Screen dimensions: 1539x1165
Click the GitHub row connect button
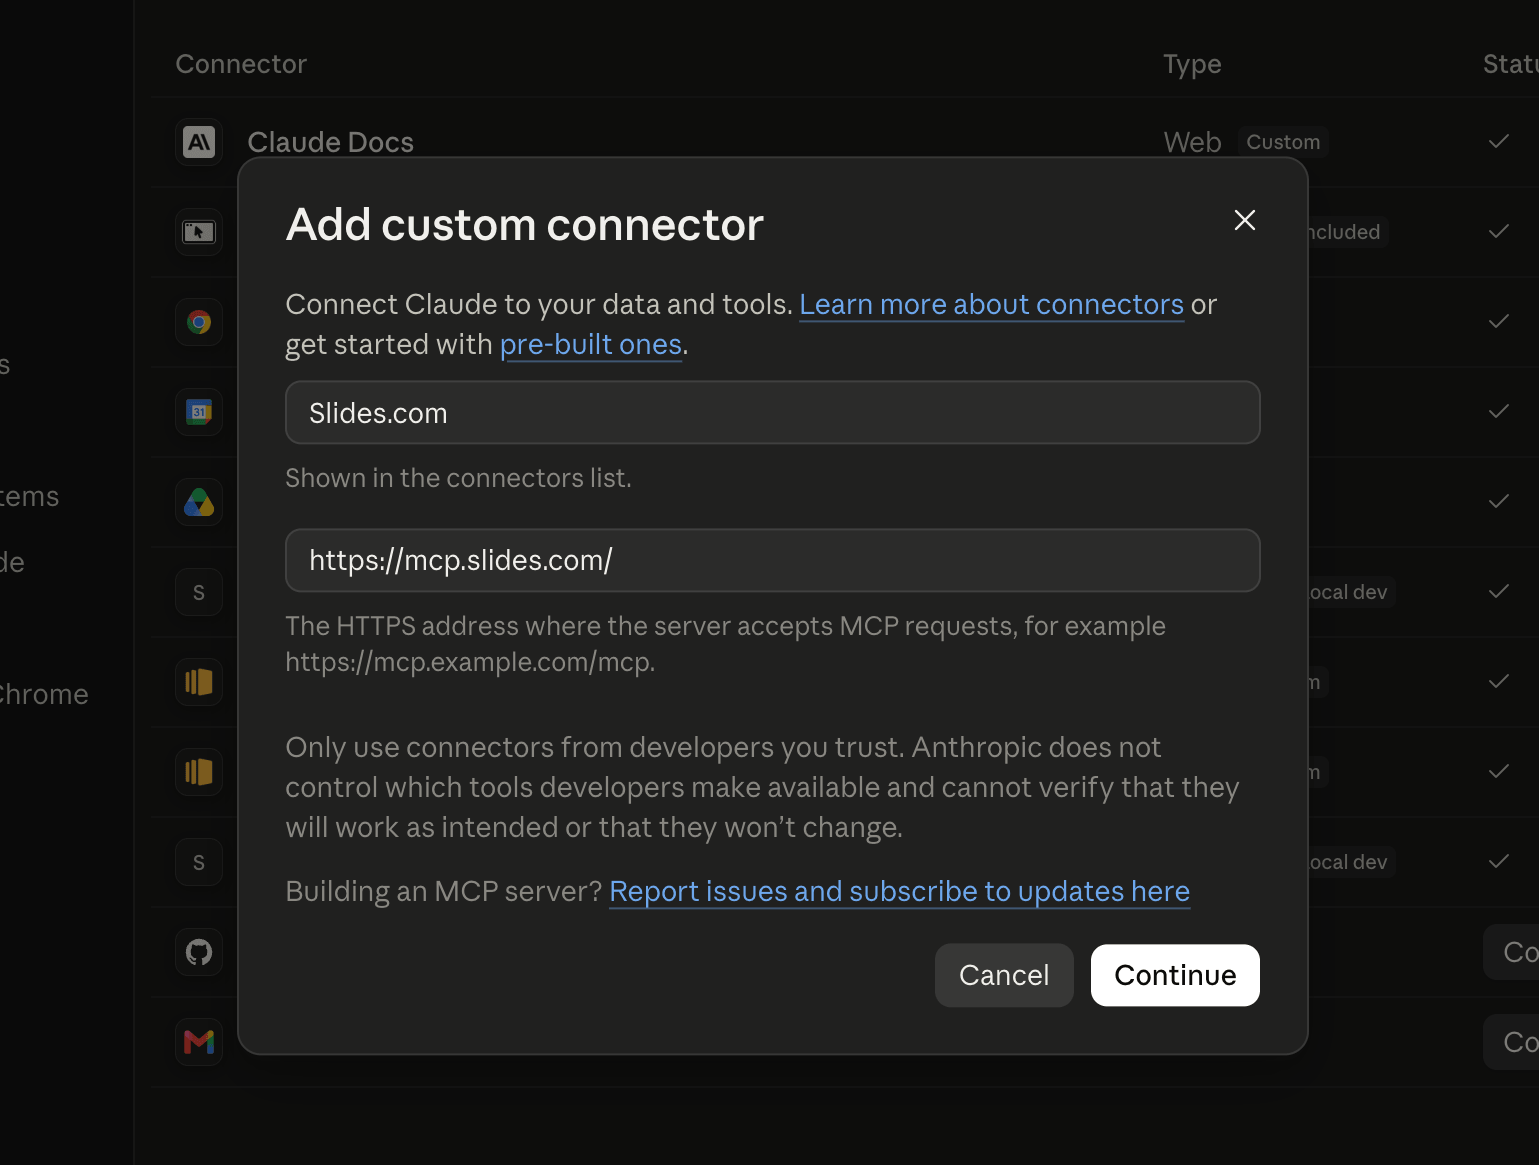tap(1512, 952)
